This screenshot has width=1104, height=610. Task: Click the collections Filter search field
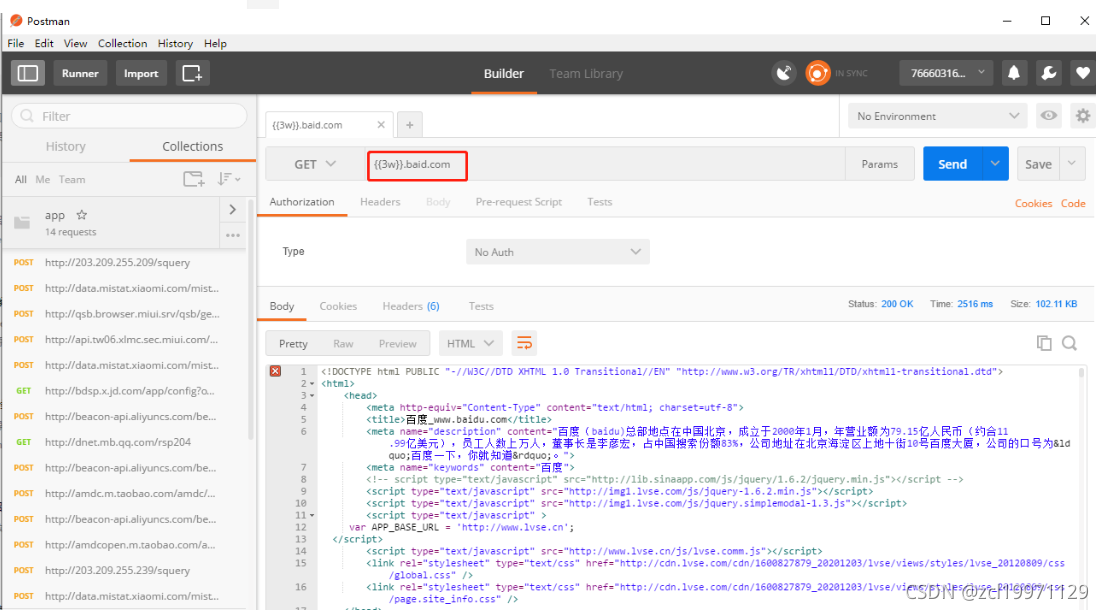click(x=130, y=116)
